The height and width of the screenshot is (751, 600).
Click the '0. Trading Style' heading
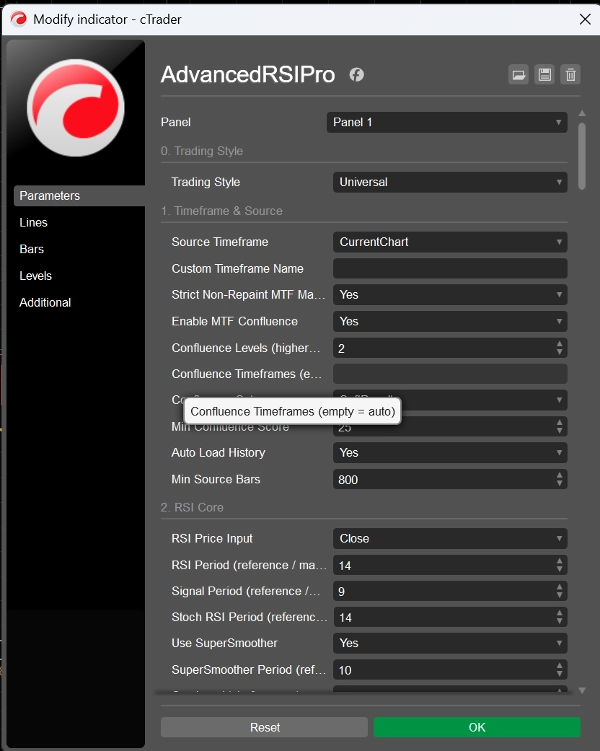tap(202, 151)
